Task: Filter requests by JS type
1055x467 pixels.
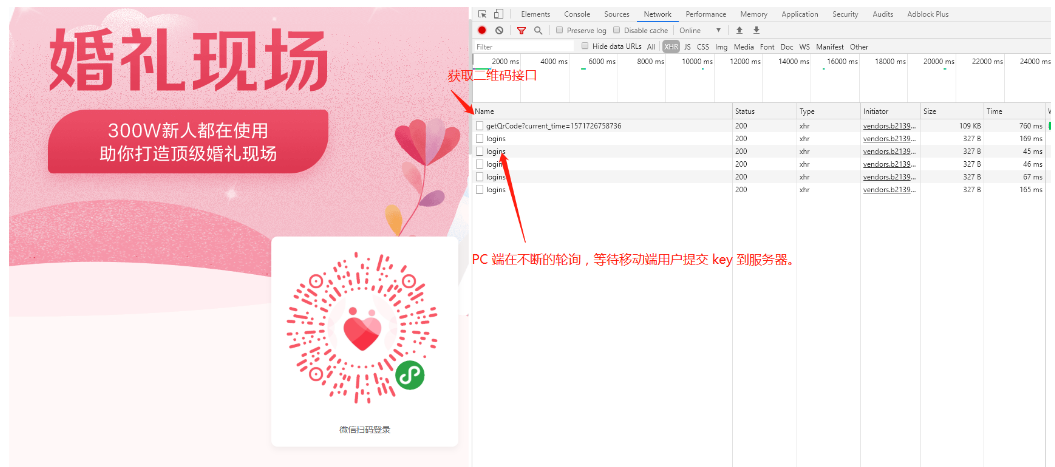Action: pos(687,47)
